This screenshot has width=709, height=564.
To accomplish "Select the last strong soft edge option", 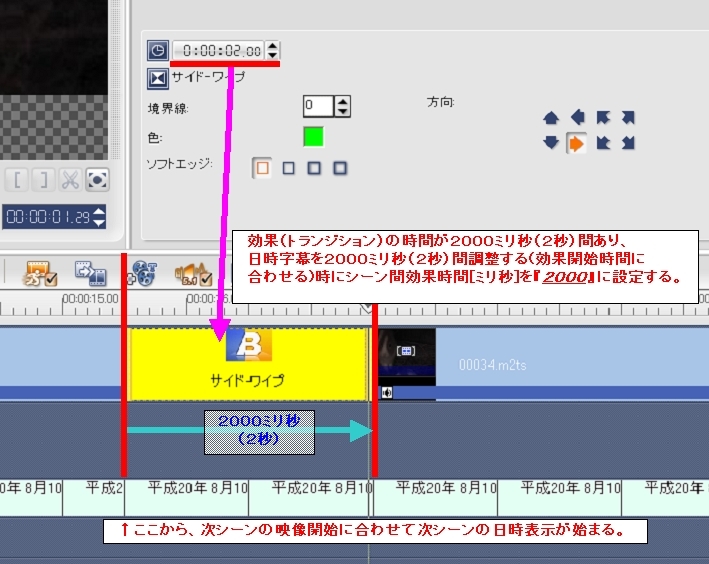I will 340,168.
